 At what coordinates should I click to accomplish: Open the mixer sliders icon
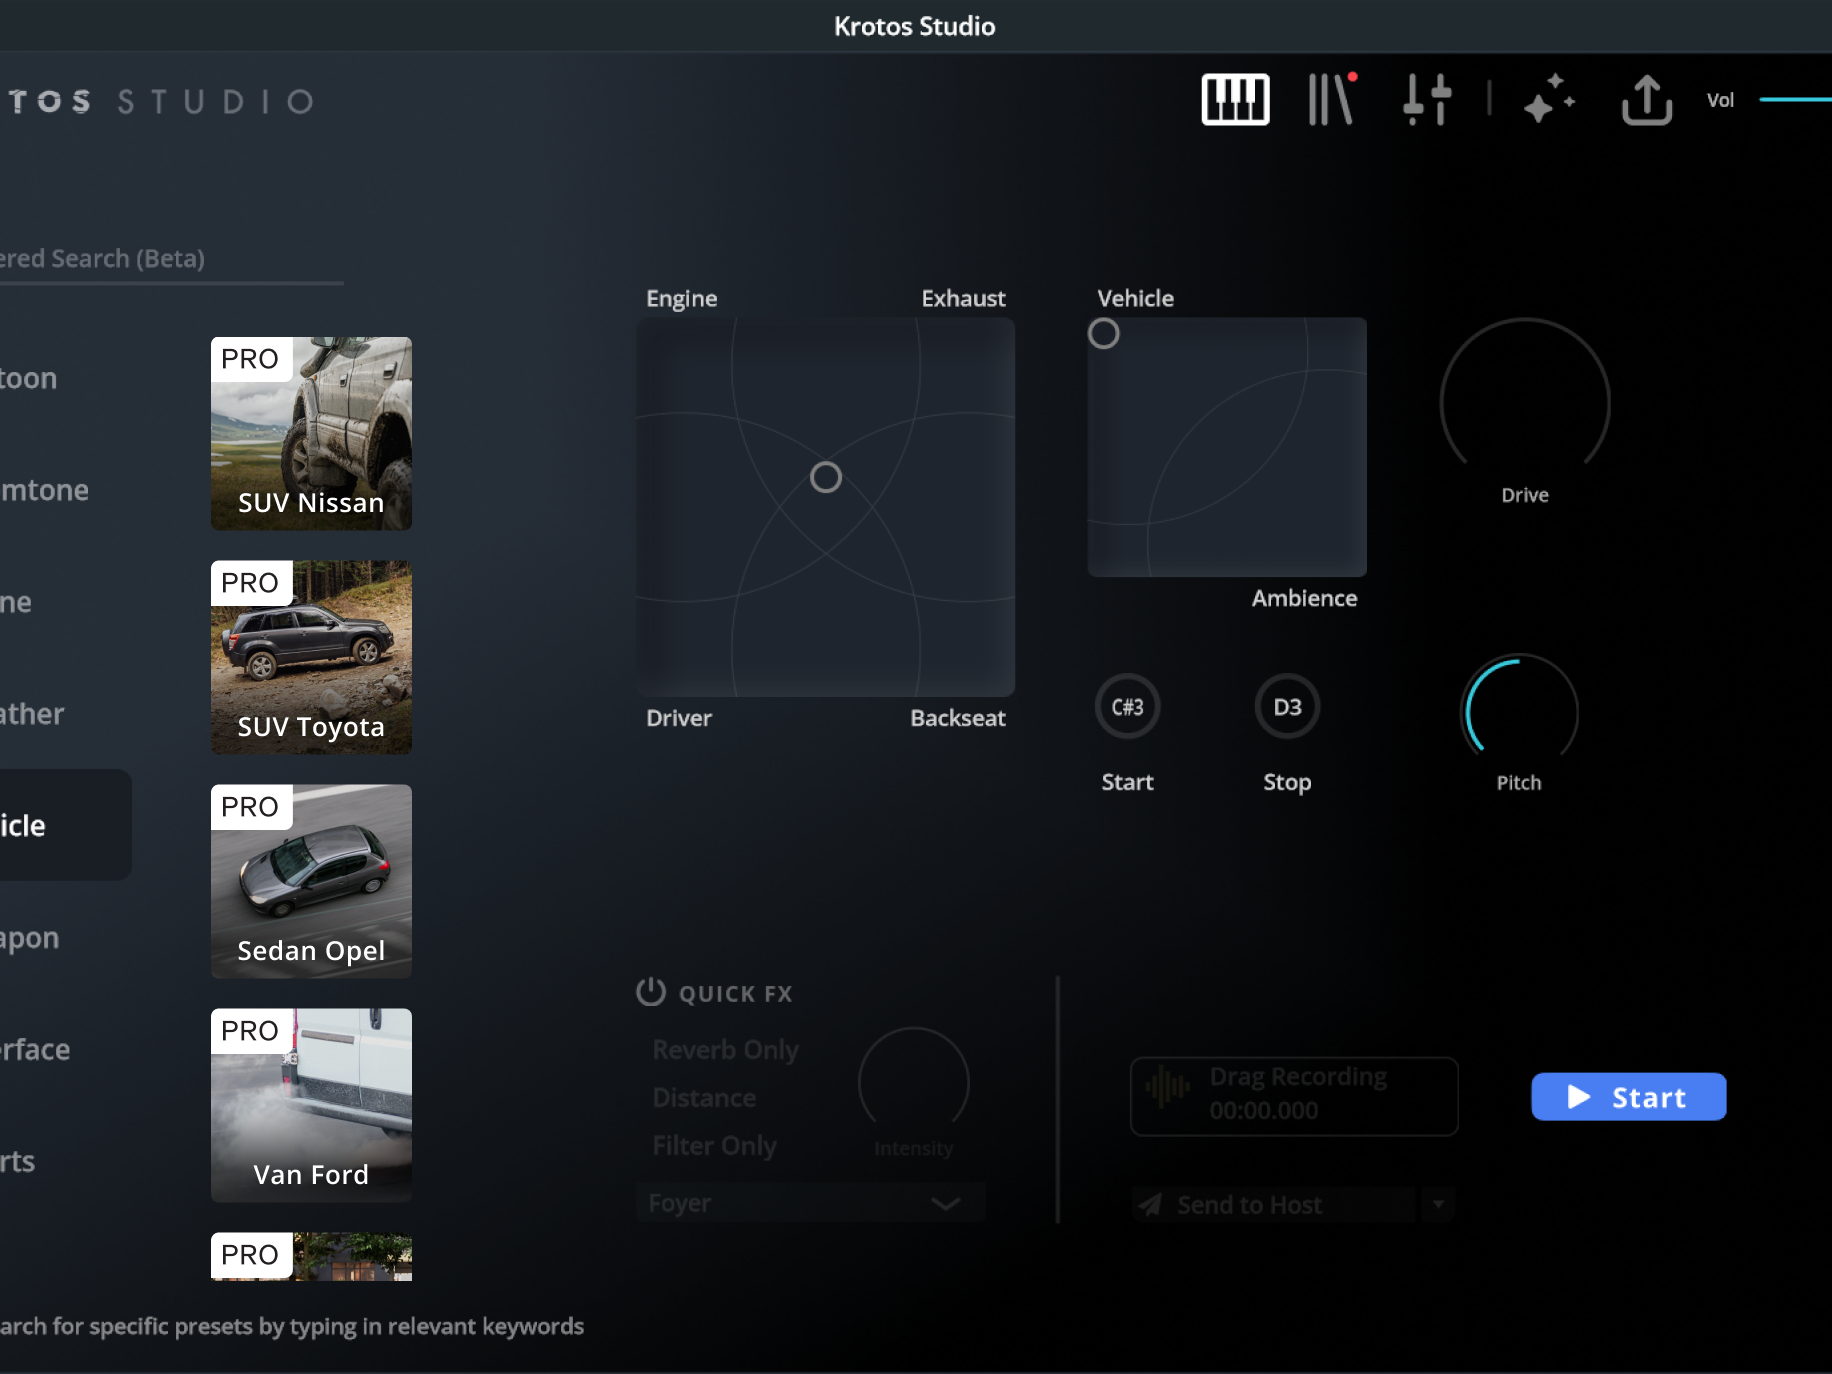click(1427, 100)
